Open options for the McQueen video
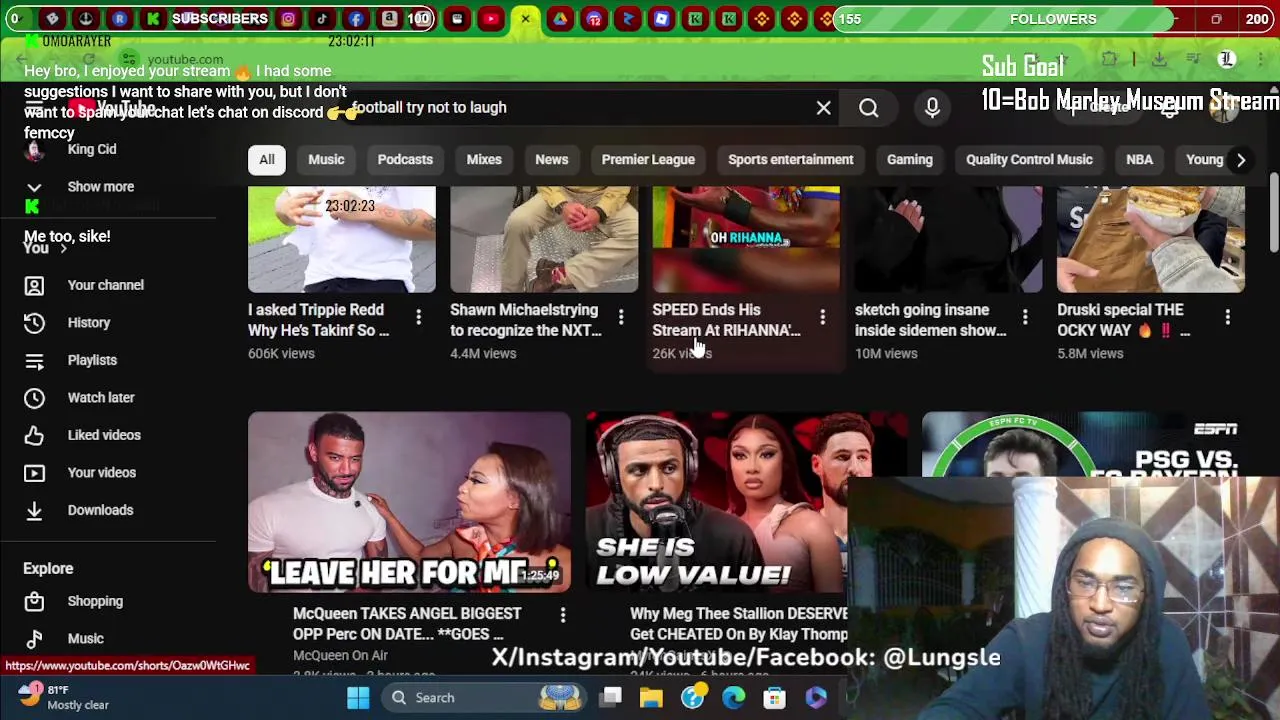The height and width of the screenshot is (720, 1280). pos(562,614)
